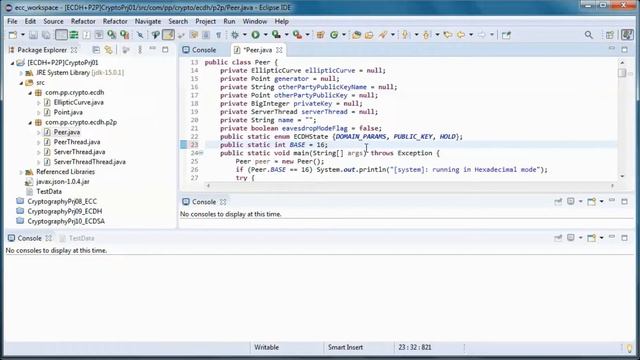Image resolution: width=640 pixels, height=360 pixels.
Task: Open the Back history dropdown arrow
Action: [x=471, y=35]
